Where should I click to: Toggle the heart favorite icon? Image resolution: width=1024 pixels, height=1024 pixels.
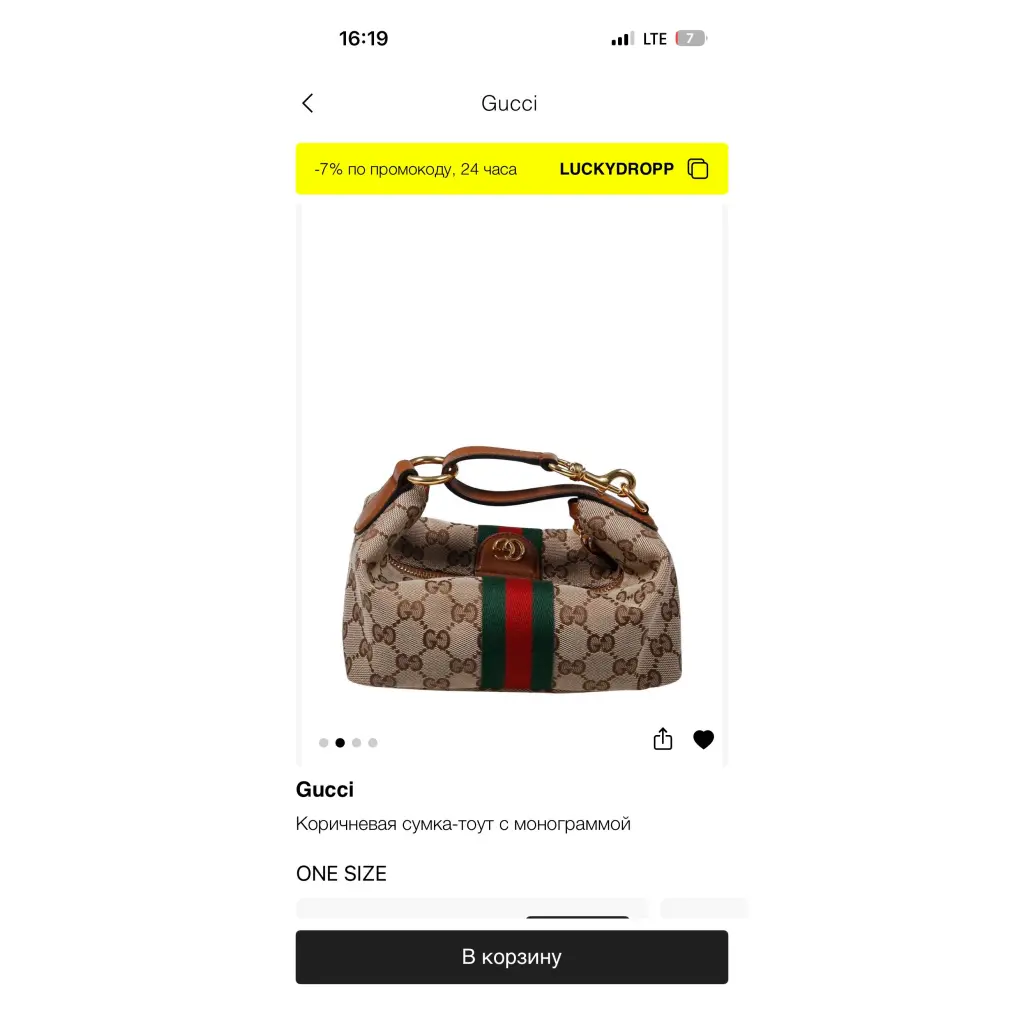coord(703,739)
